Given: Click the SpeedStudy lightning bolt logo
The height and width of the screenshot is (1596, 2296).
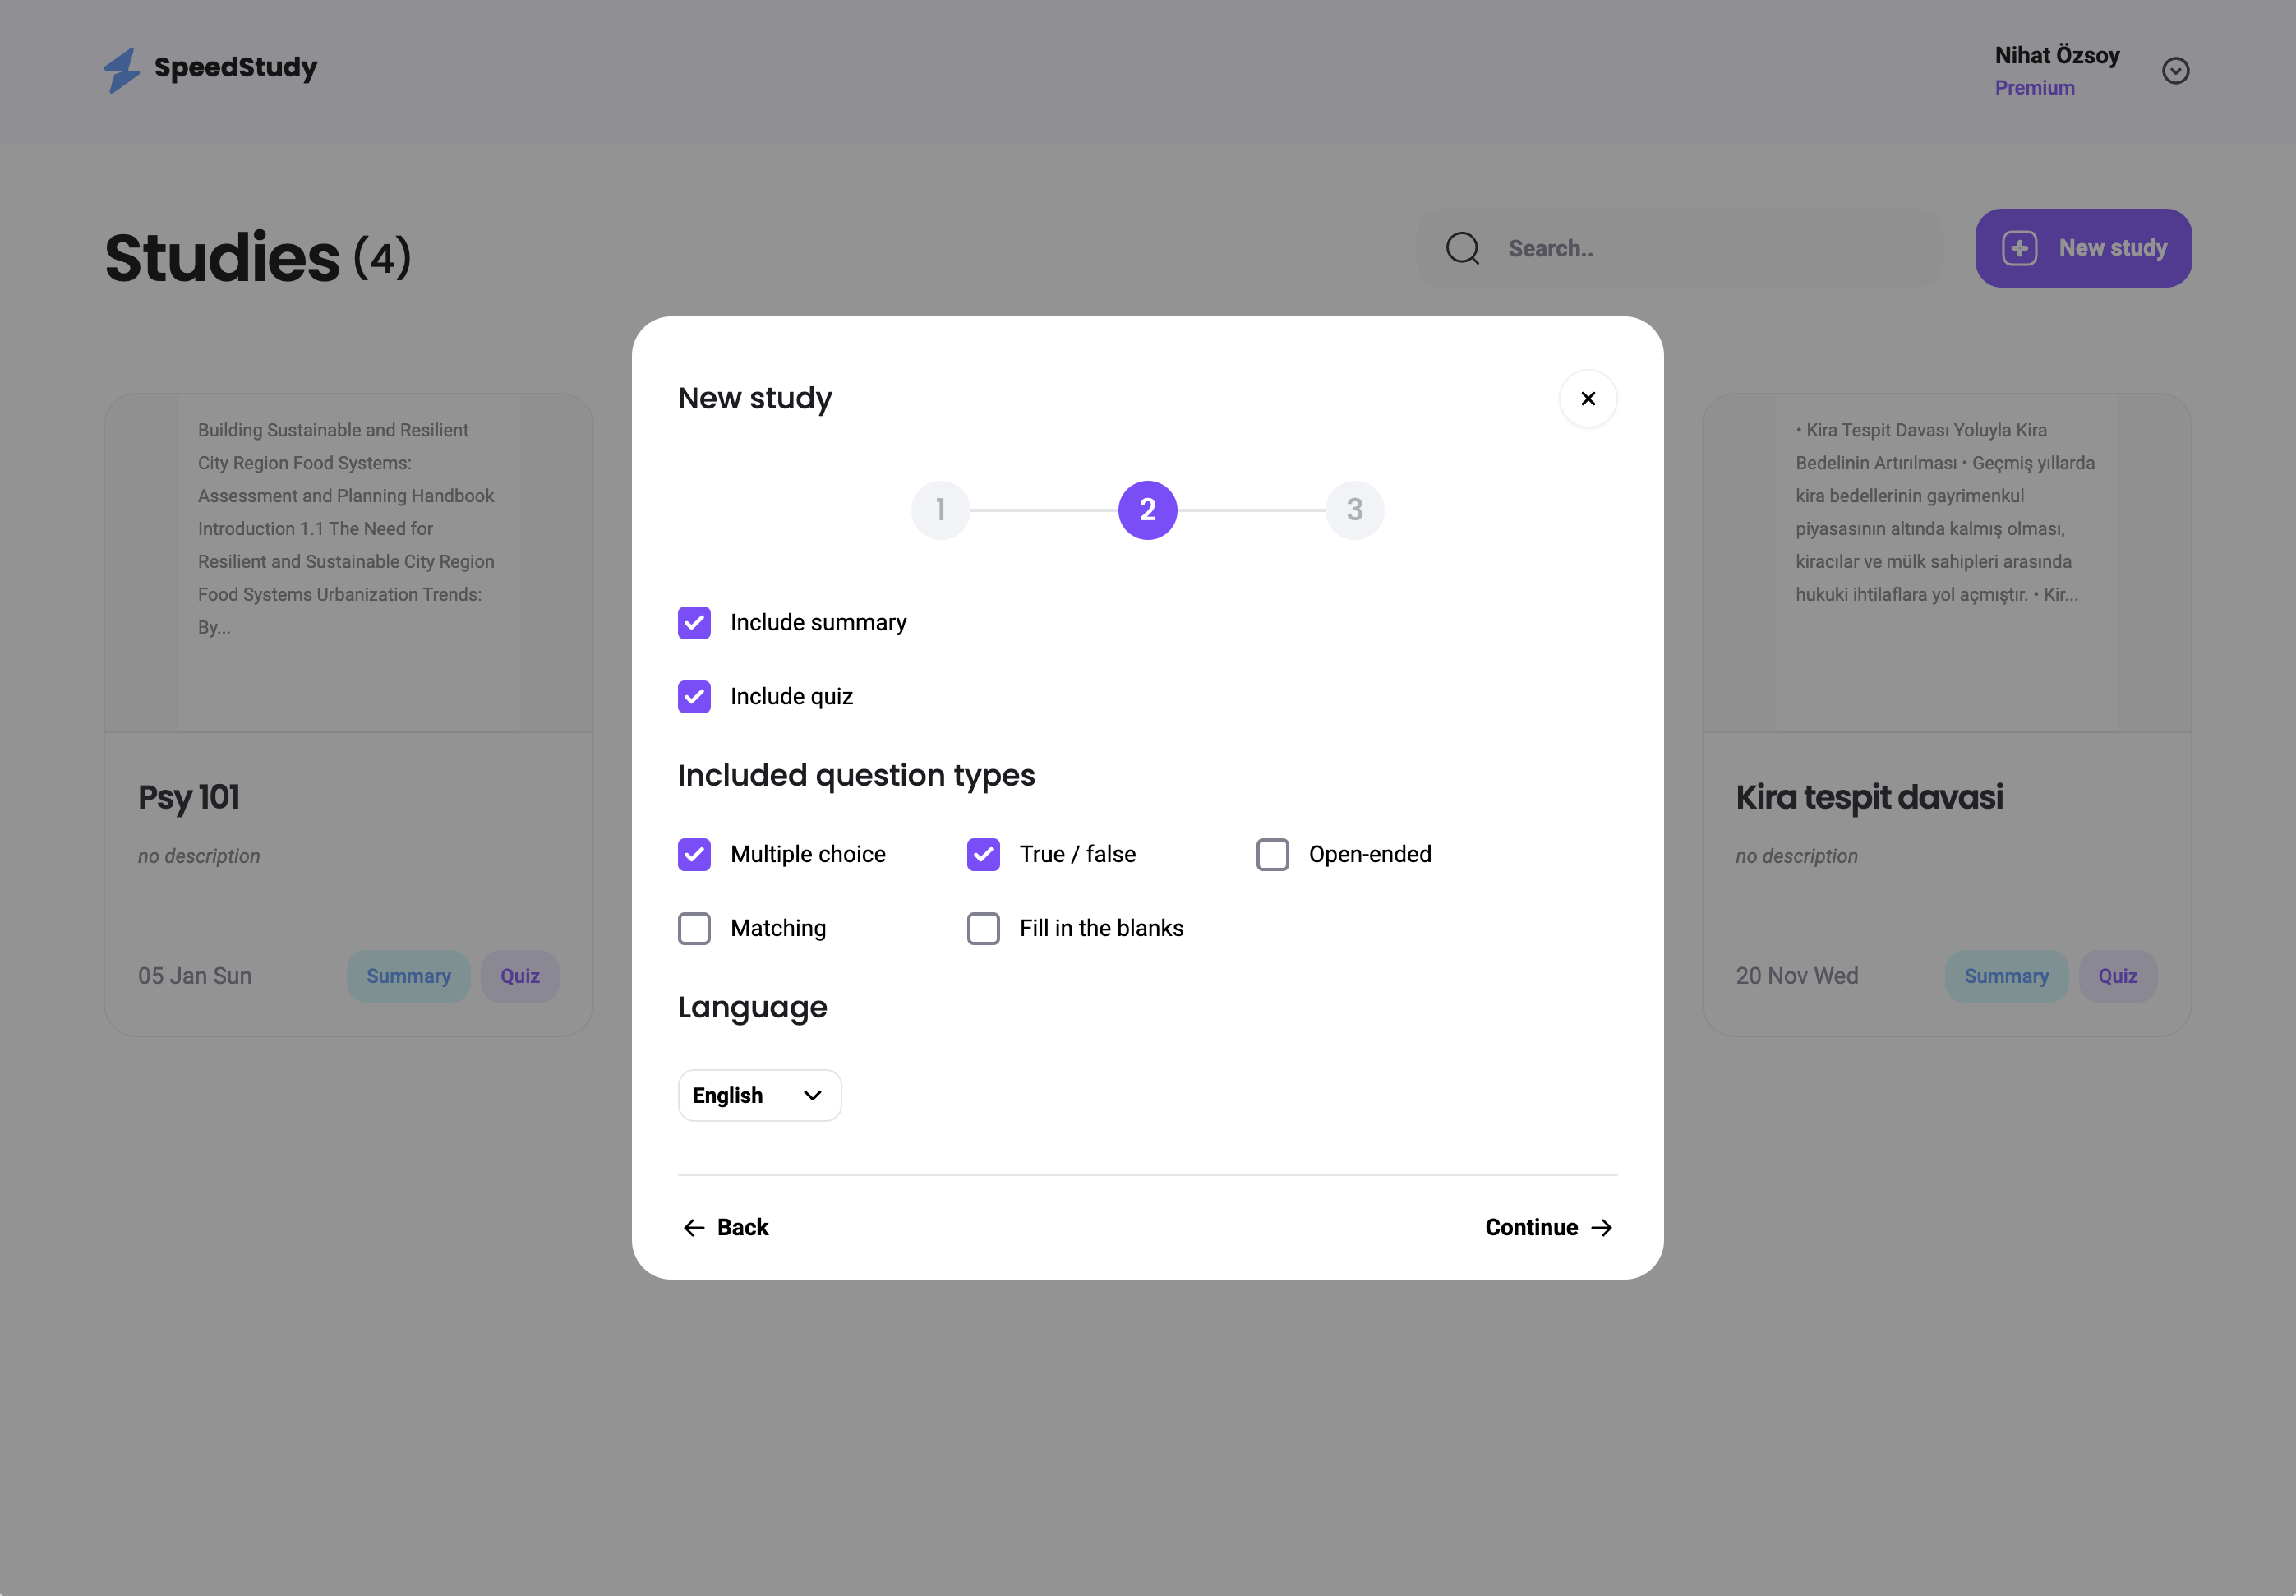Looking at the screenshot, I should 122,70.
